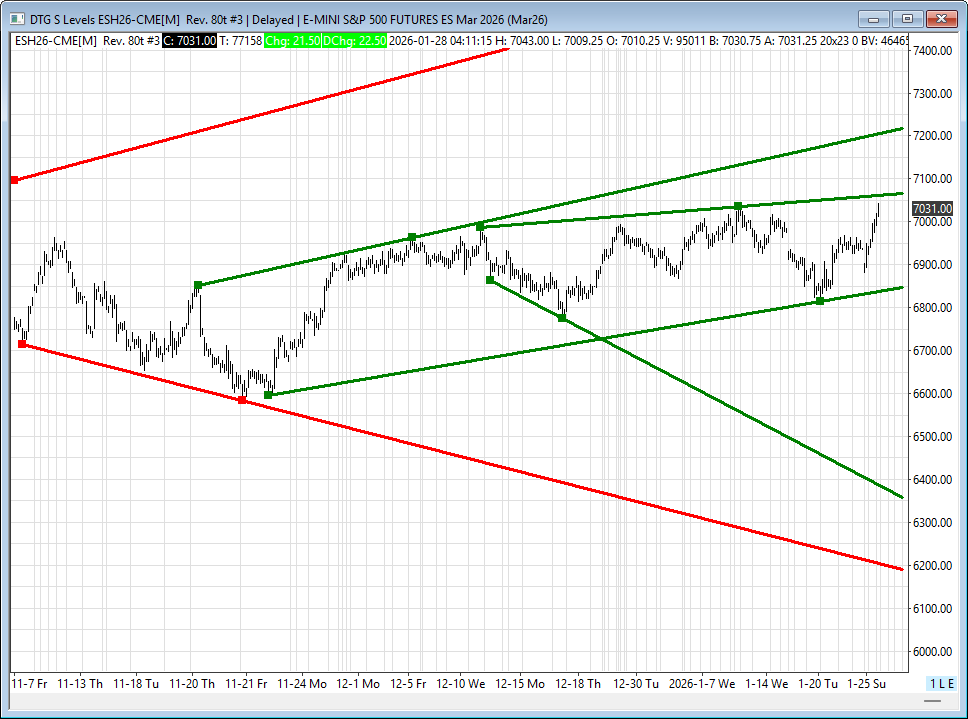
Task: Click the '12-30 Tu' date on time axis
Action: pos(636,683)
